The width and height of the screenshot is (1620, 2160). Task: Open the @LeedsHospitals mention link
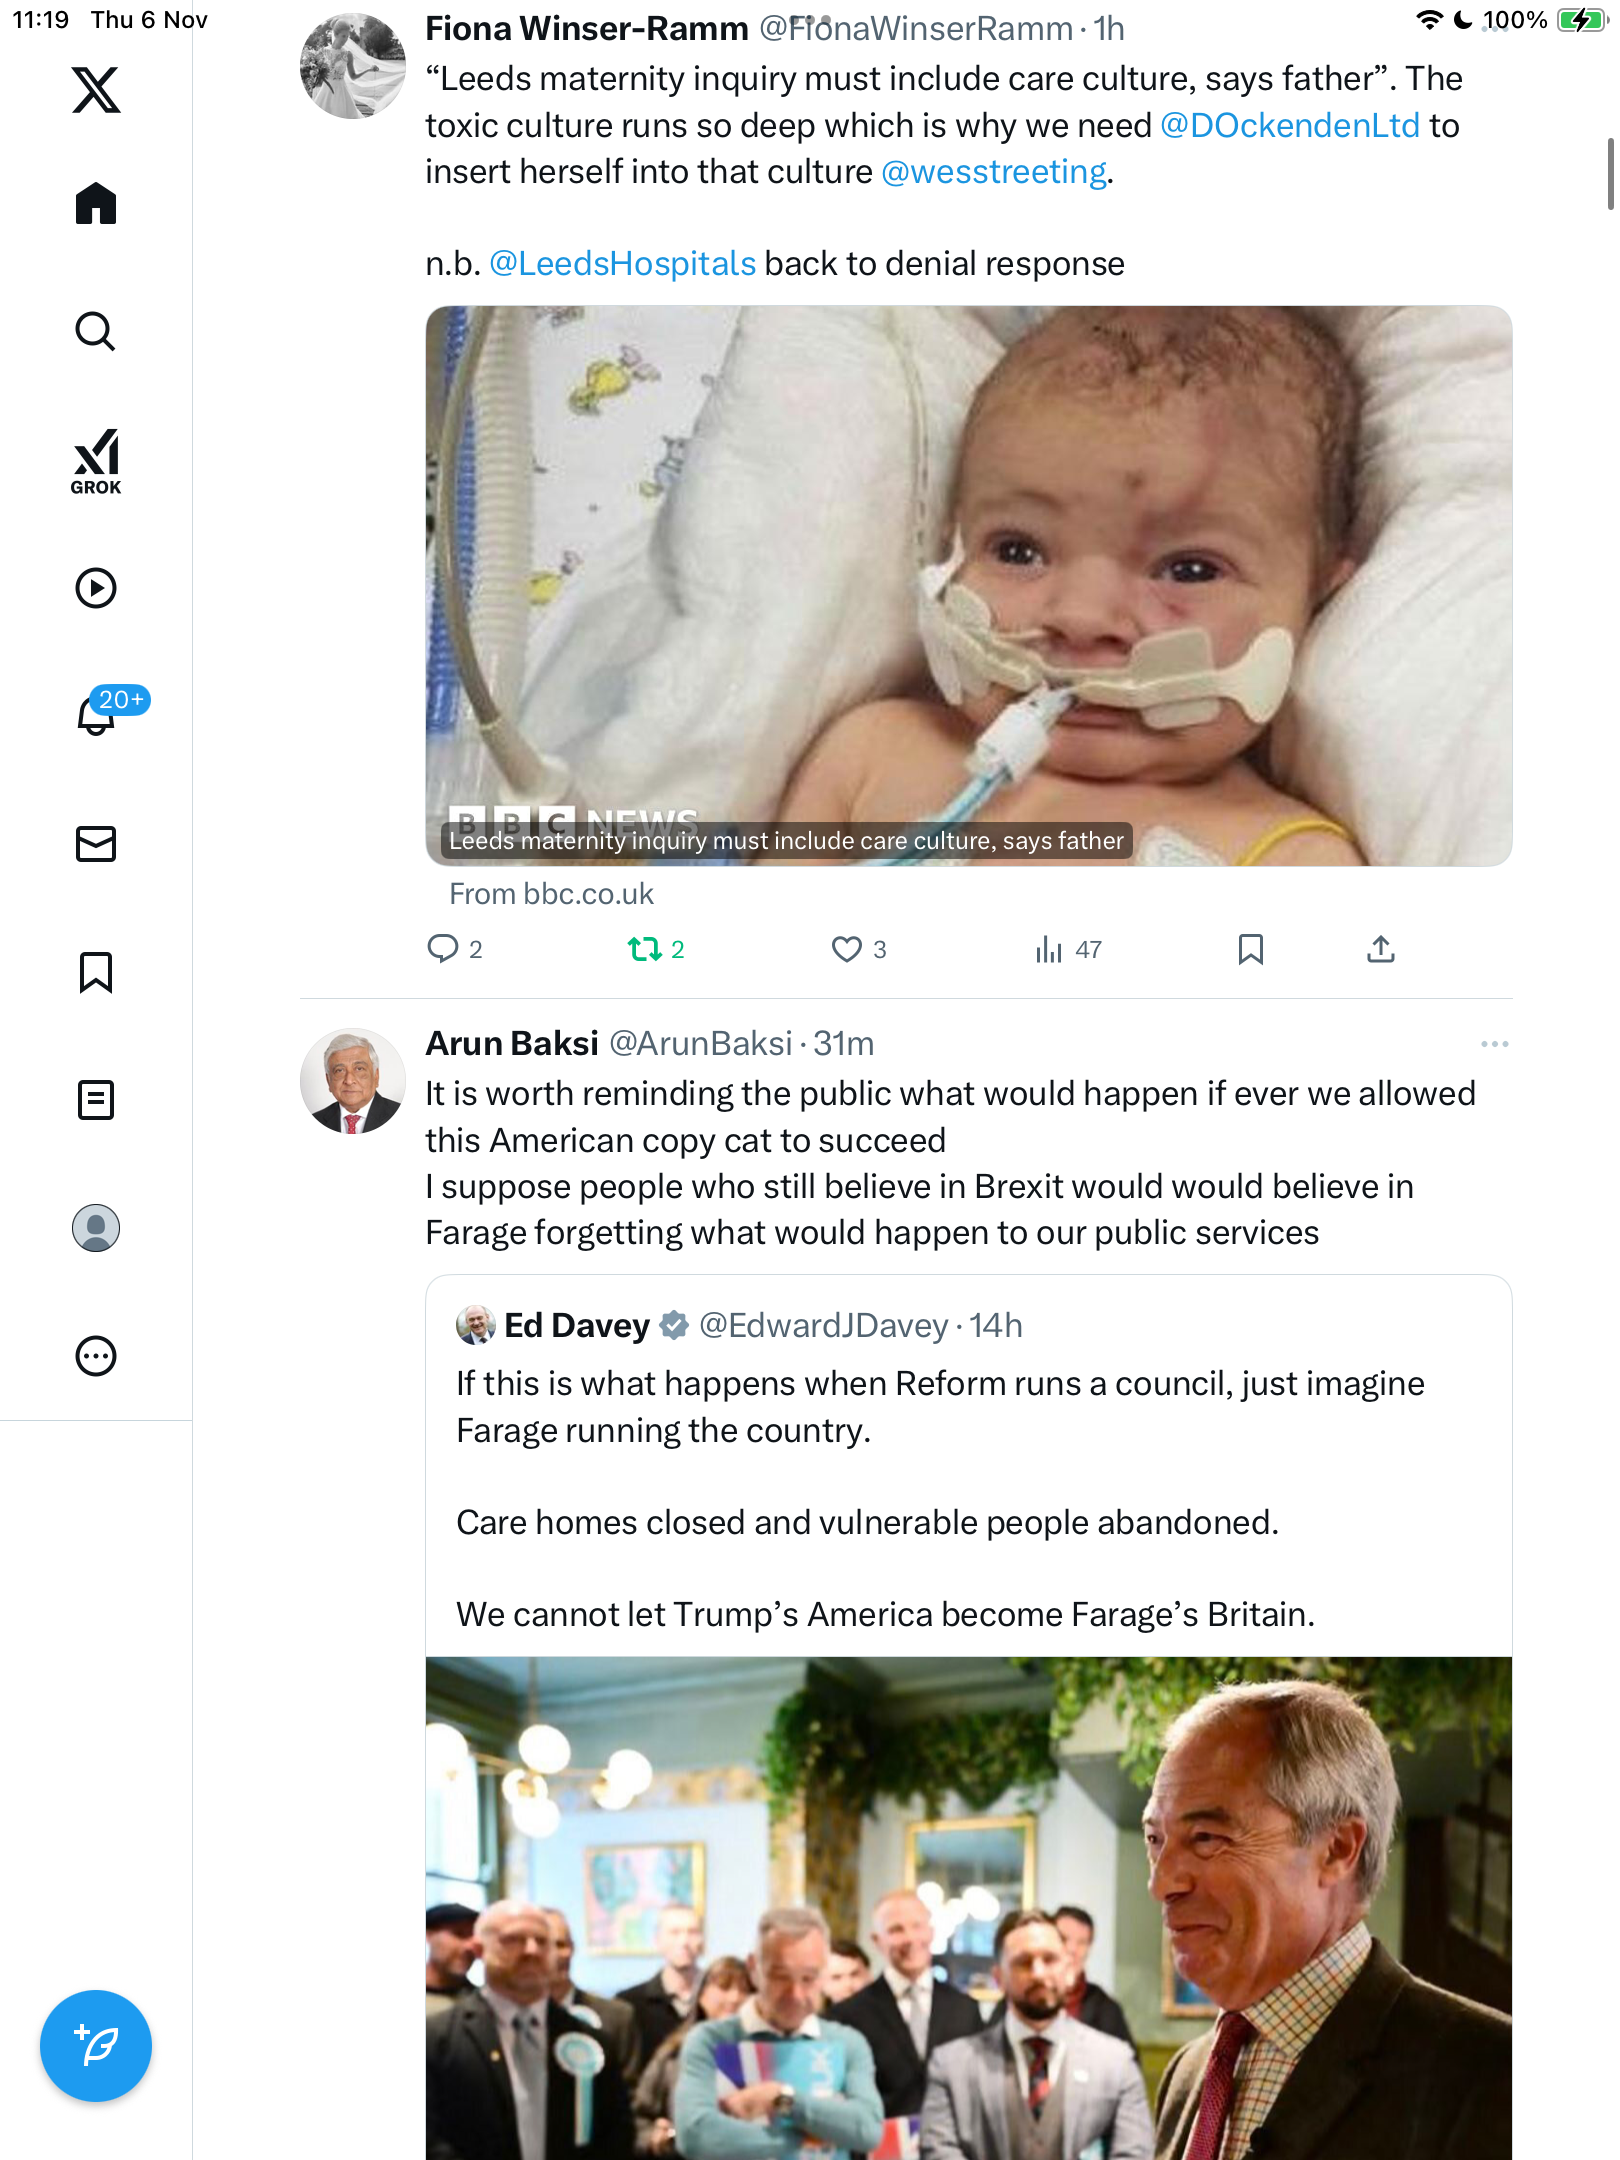(x=622, y=264)
